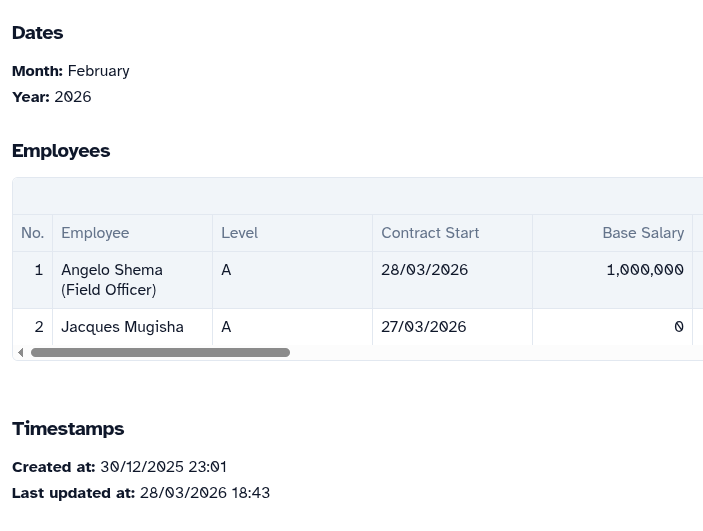Select the Jacques Mugisha employee cell
This screenshot has height=531, width=703.
tap(122, 327)
